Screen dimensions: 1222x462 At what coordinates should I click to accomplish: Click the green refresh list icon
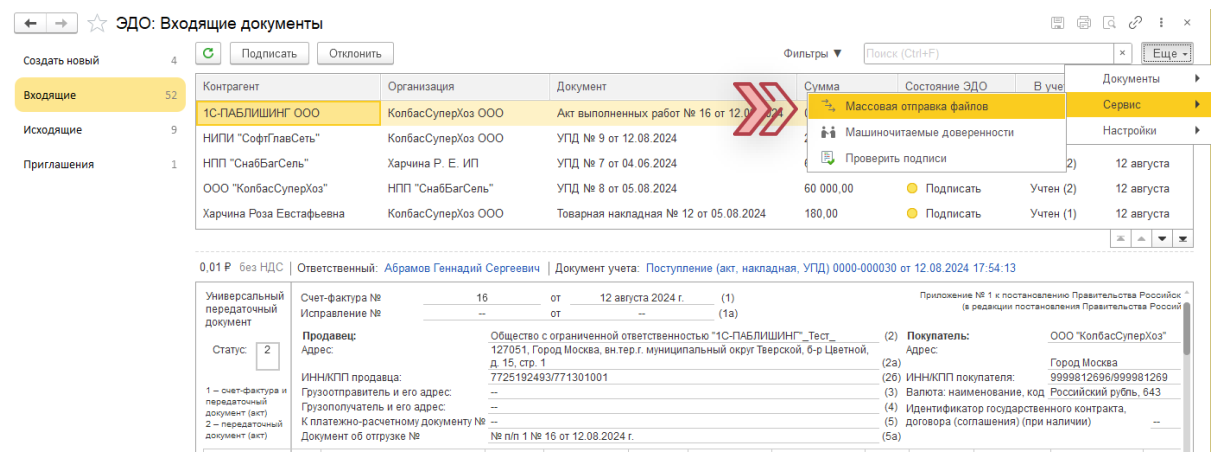209,53
